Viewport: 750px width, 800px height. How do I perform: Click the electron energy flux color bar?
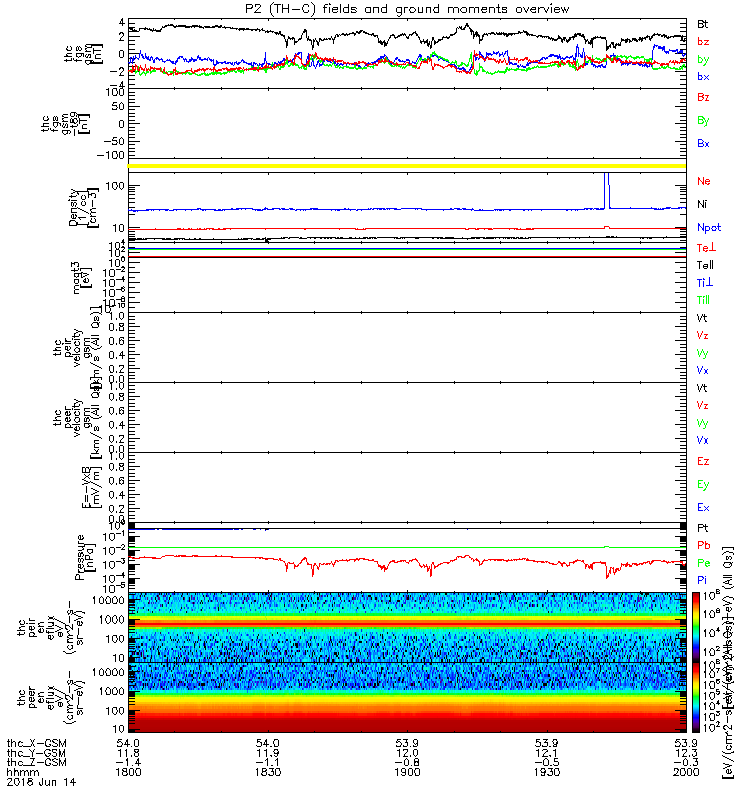coord(696,697)
